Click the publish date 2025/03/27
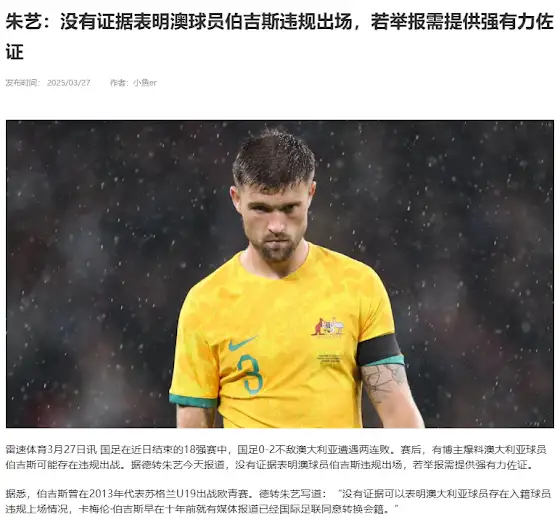This screenshot has height=522, width=560. (x=69, y=83)
